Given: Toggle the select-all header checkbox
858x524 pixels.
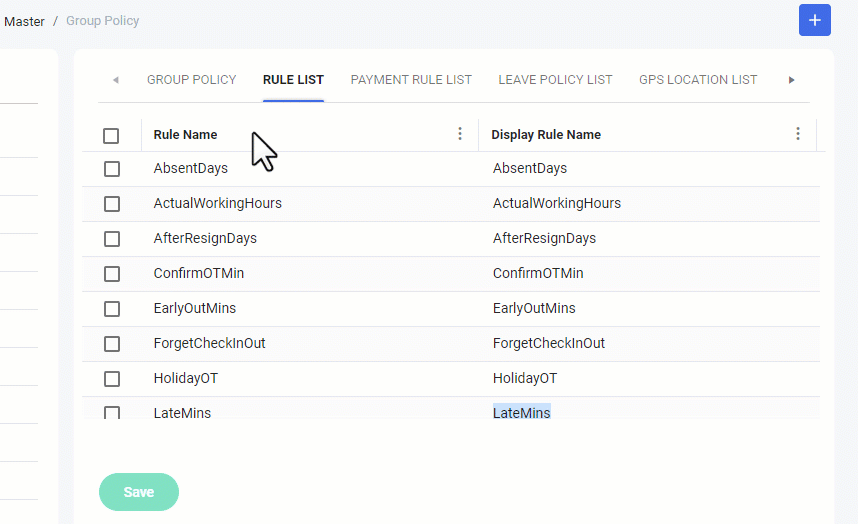Looking at the screenshot, I should (x=111, y=135).
